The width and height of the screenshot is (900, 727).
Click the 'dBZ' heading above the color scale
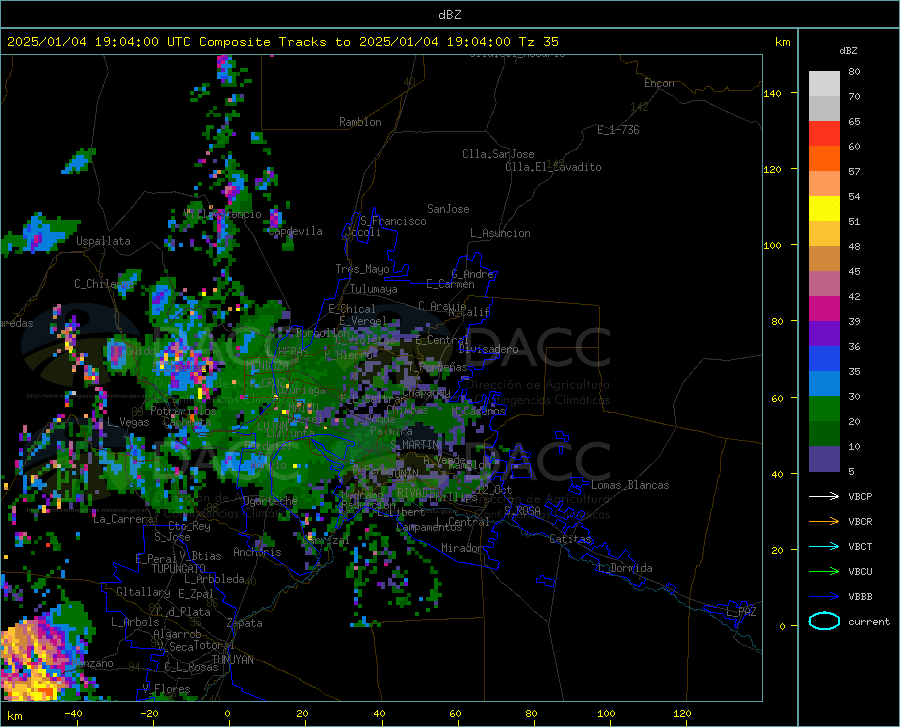pos(848,50)
